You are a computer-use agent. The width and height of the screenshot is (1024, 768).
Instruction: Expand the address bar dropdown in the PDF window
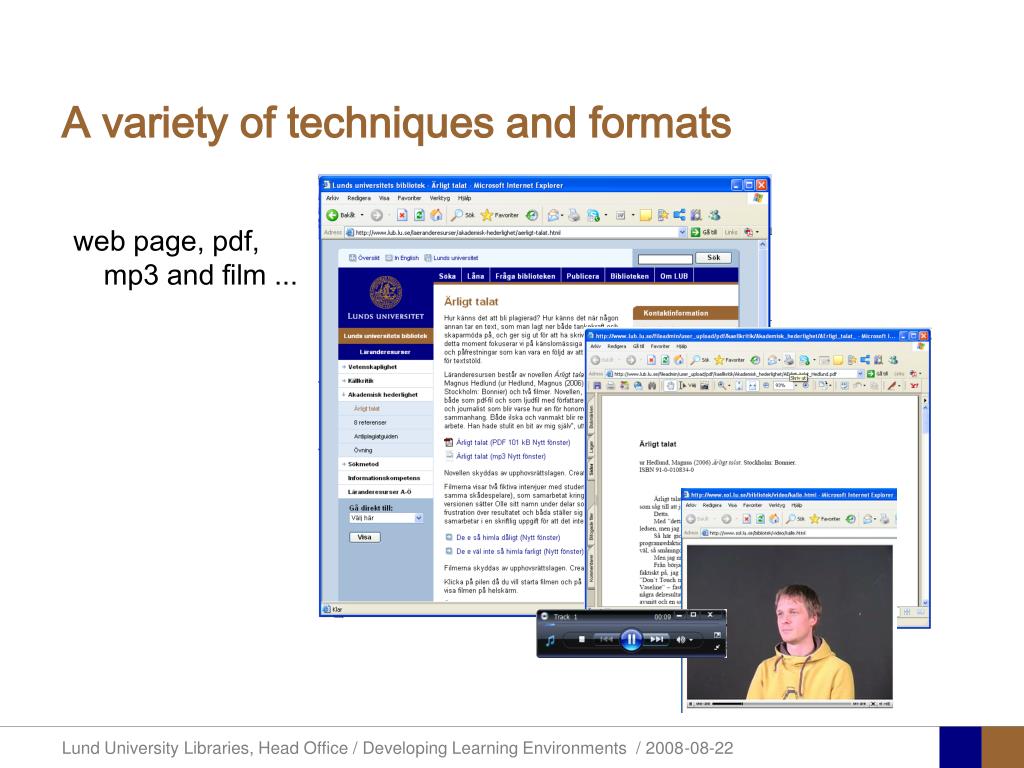coord(860,374)
